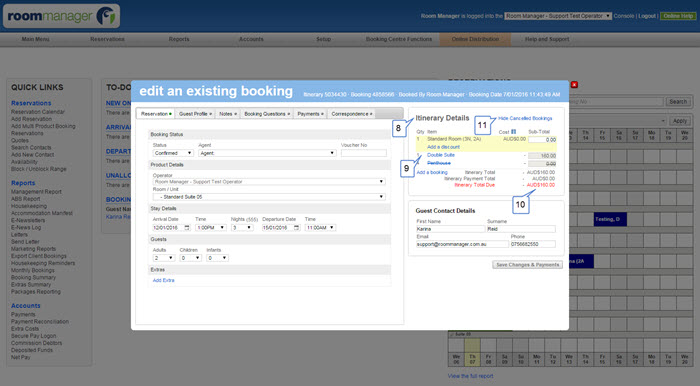Switch to the Correspondence tab

(x=352, y=114)
